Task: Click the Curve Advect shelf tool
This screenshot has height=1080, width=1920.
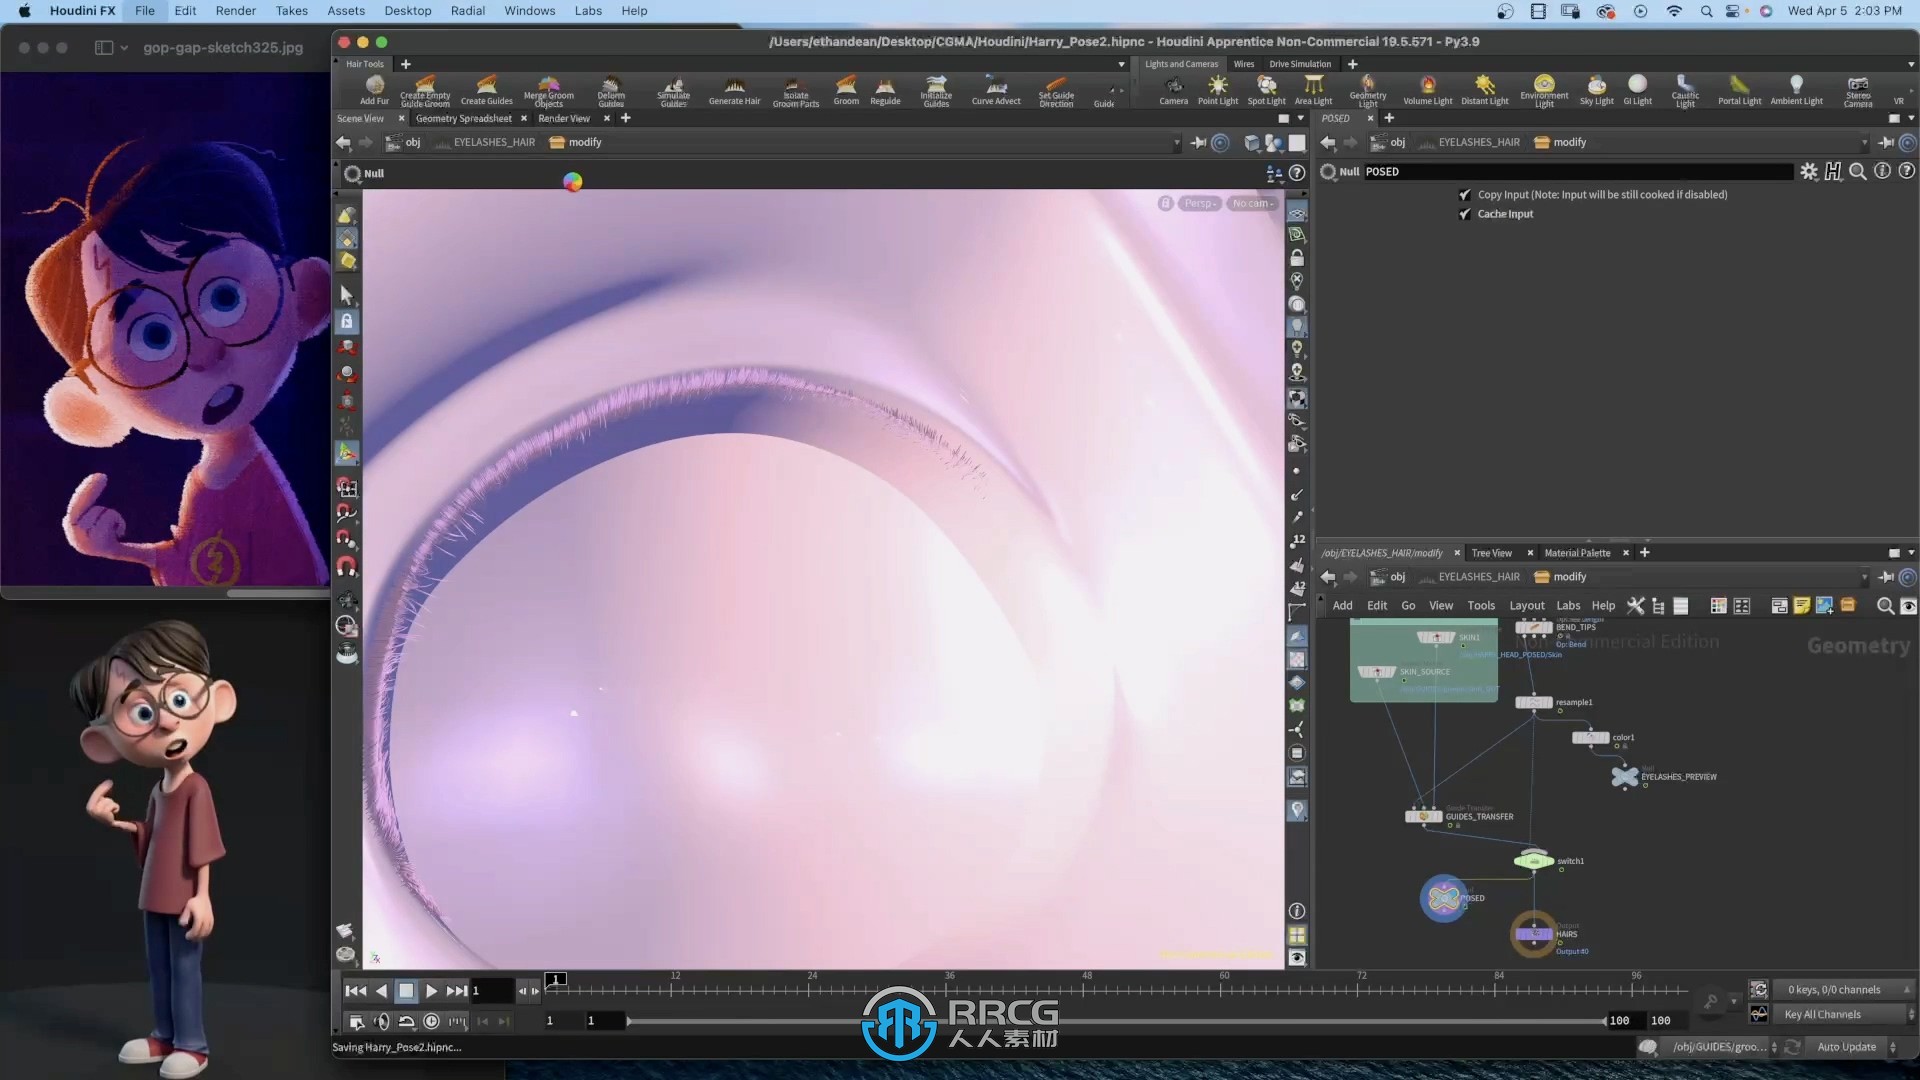Action: [x=996, y=89]
